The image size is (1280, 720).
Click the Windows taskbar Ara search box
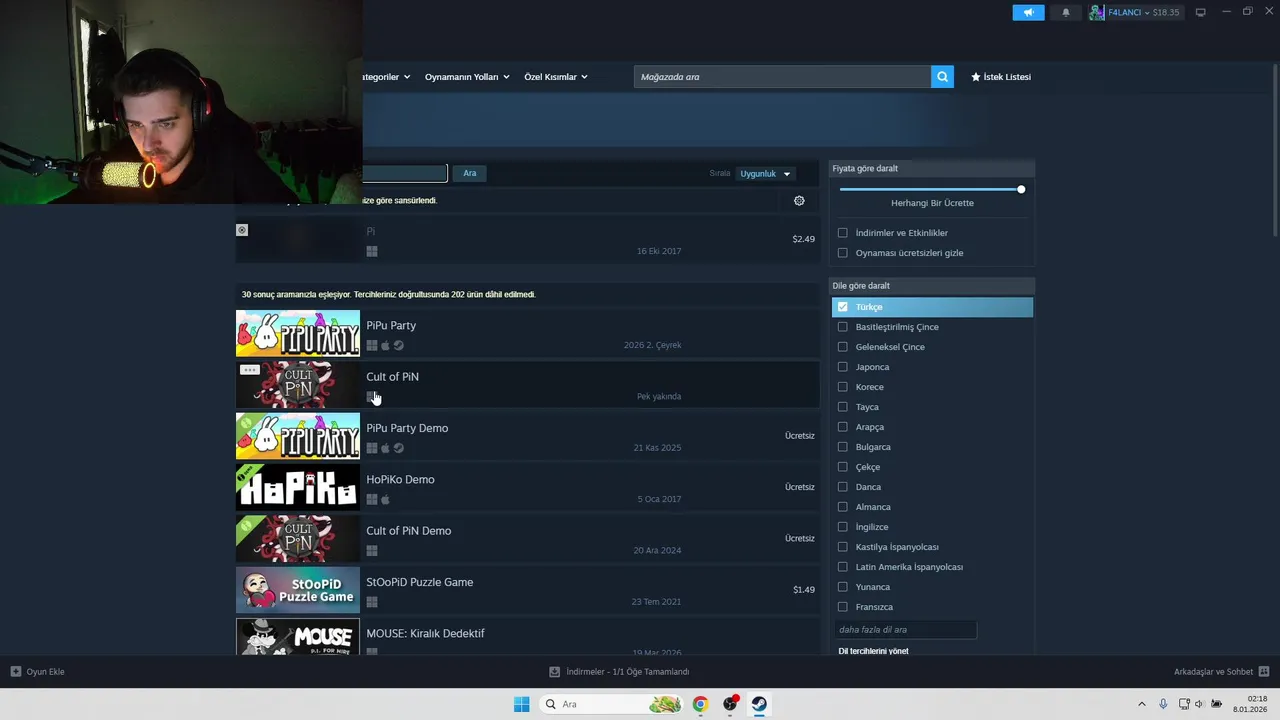[x=612, y=704]
